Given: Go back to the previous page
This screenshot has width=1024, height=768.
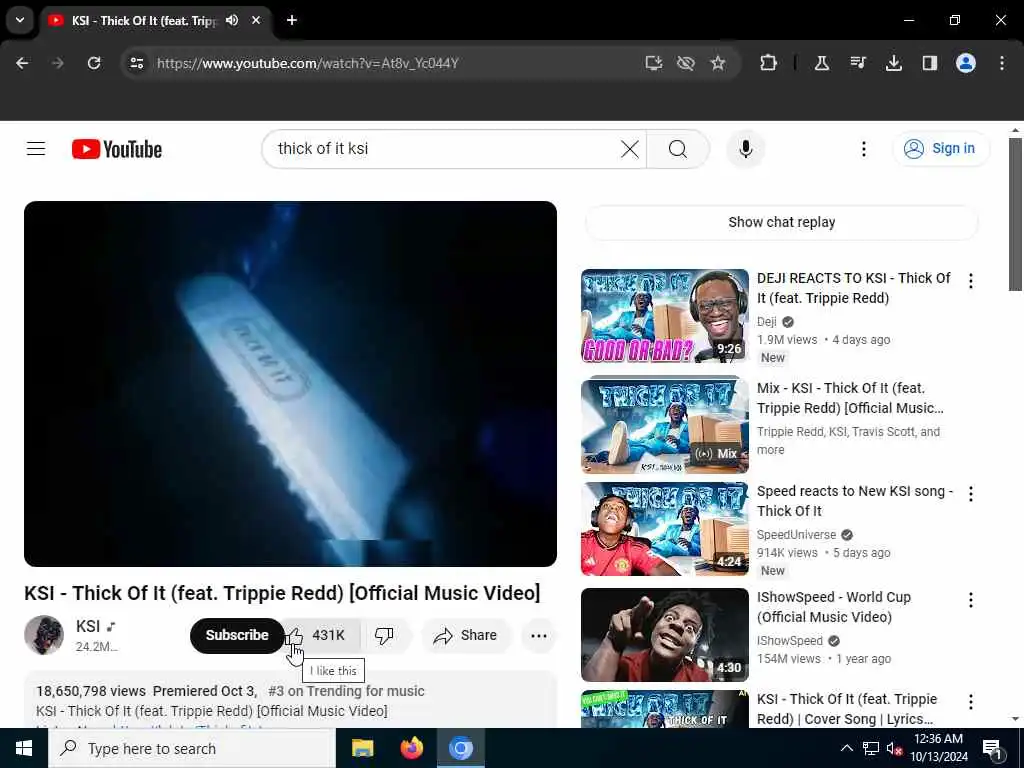Looking at the screenshot, I should click(22, 63).
